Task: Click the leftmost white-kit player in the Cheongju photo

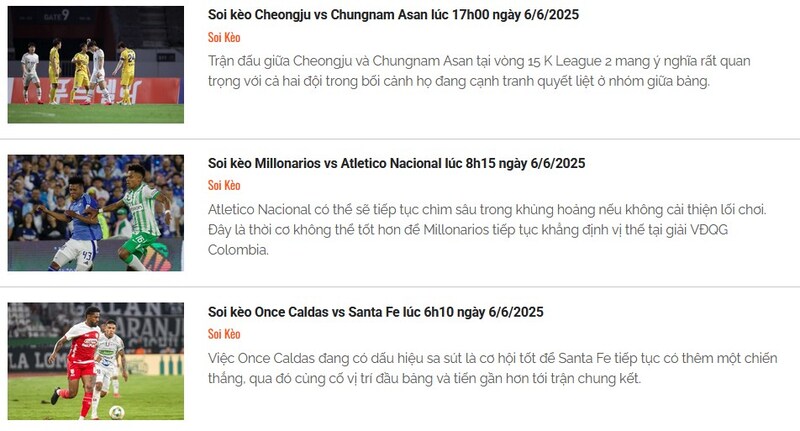Action: pyautogui.click(x=31, y=73)
